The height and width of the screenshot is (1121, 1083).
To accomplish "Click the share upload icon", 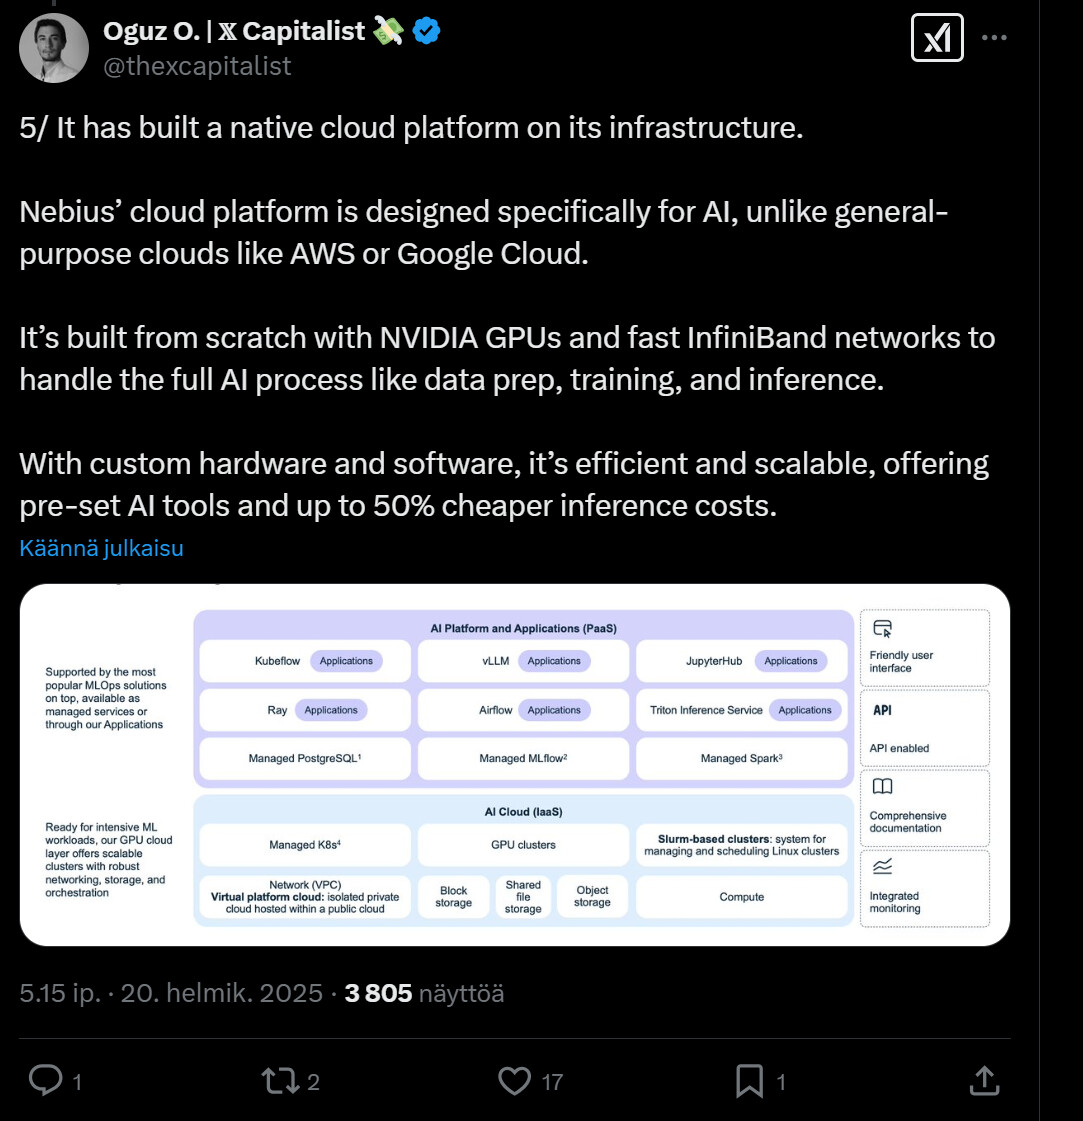I will (x=984, y=1080).
